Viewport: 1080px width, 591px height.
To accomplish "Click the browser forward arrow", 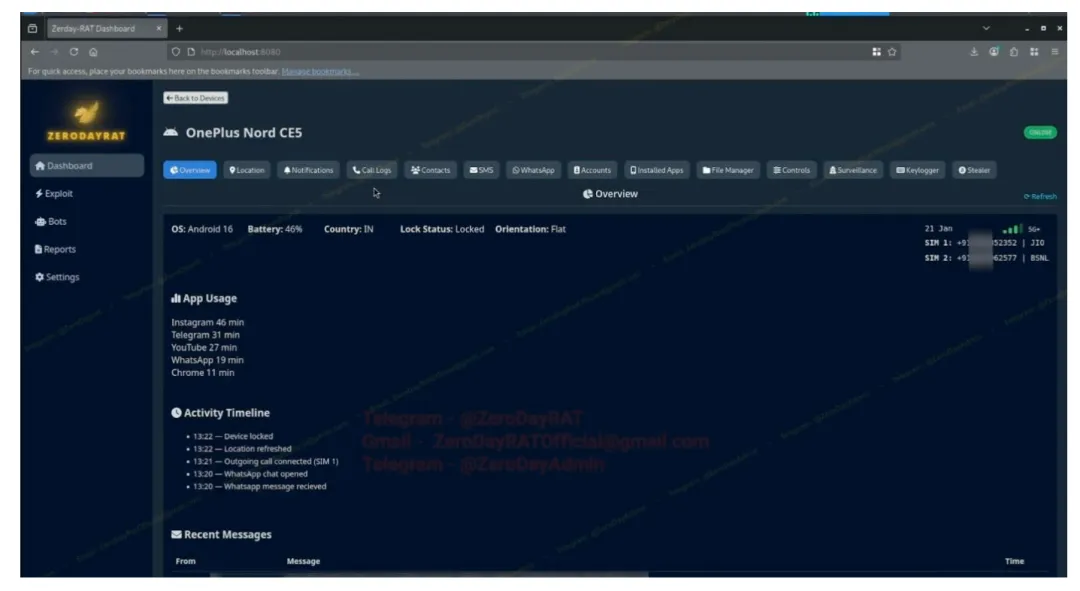I will pos(54,52).
